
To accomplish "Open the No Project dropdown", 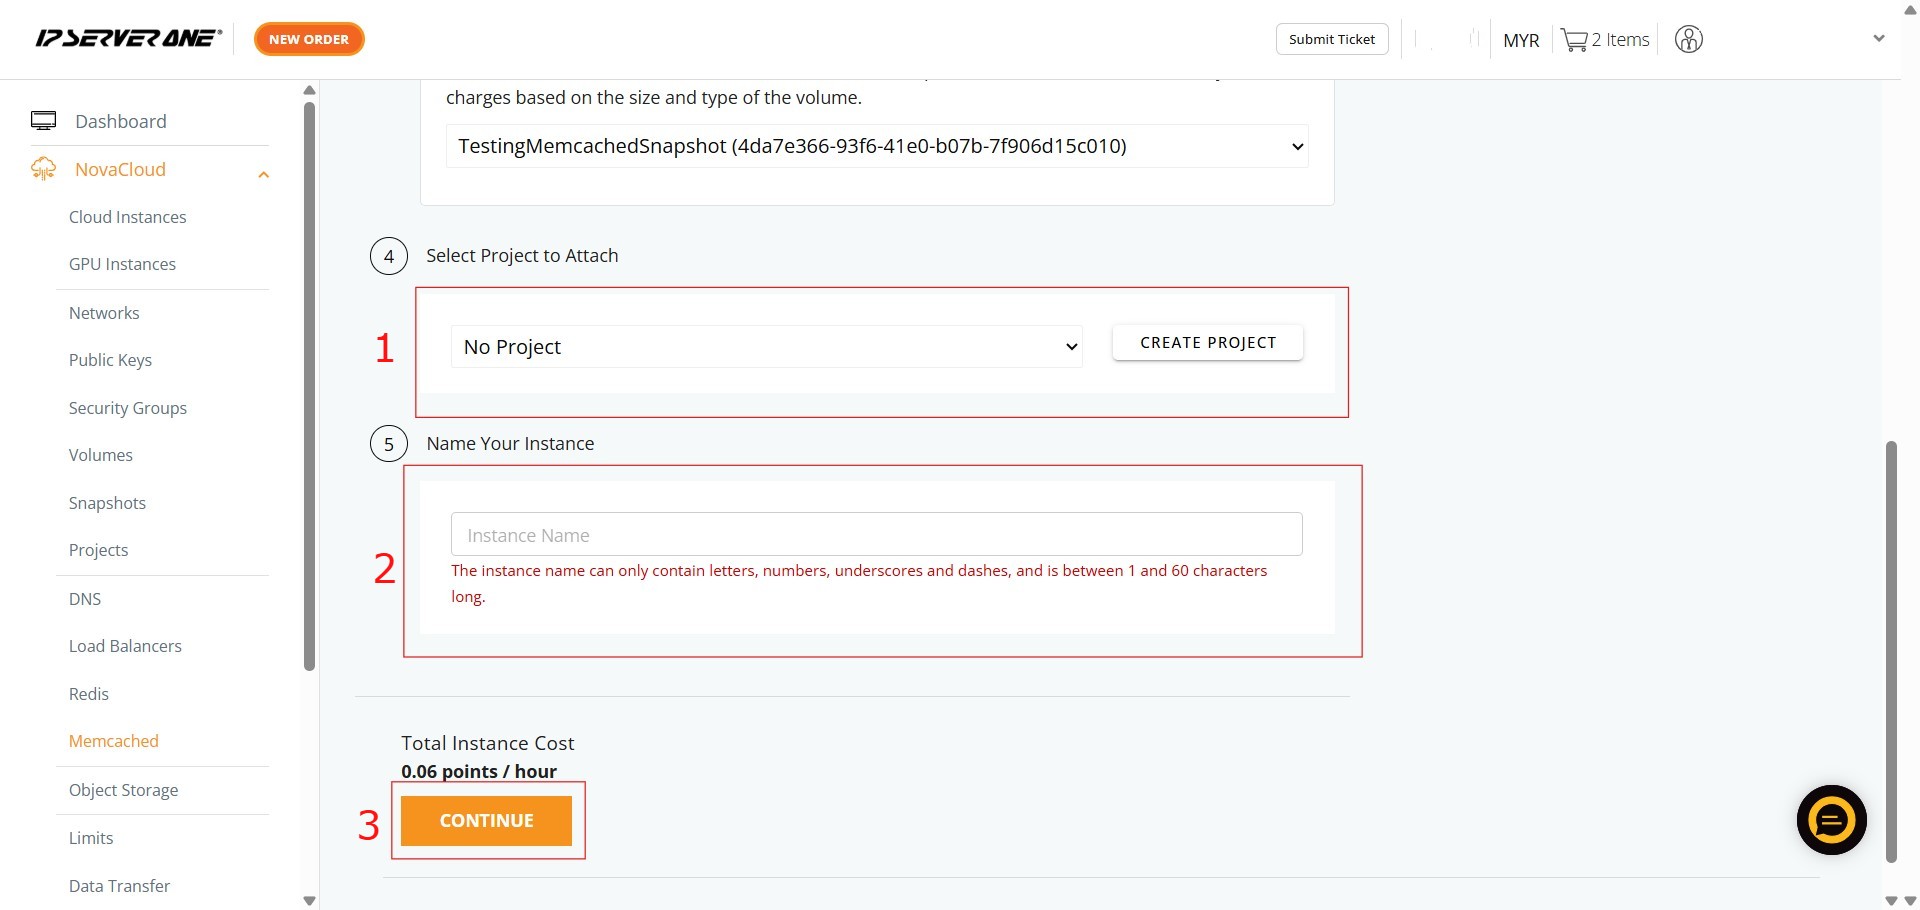I will click(766, 347).
